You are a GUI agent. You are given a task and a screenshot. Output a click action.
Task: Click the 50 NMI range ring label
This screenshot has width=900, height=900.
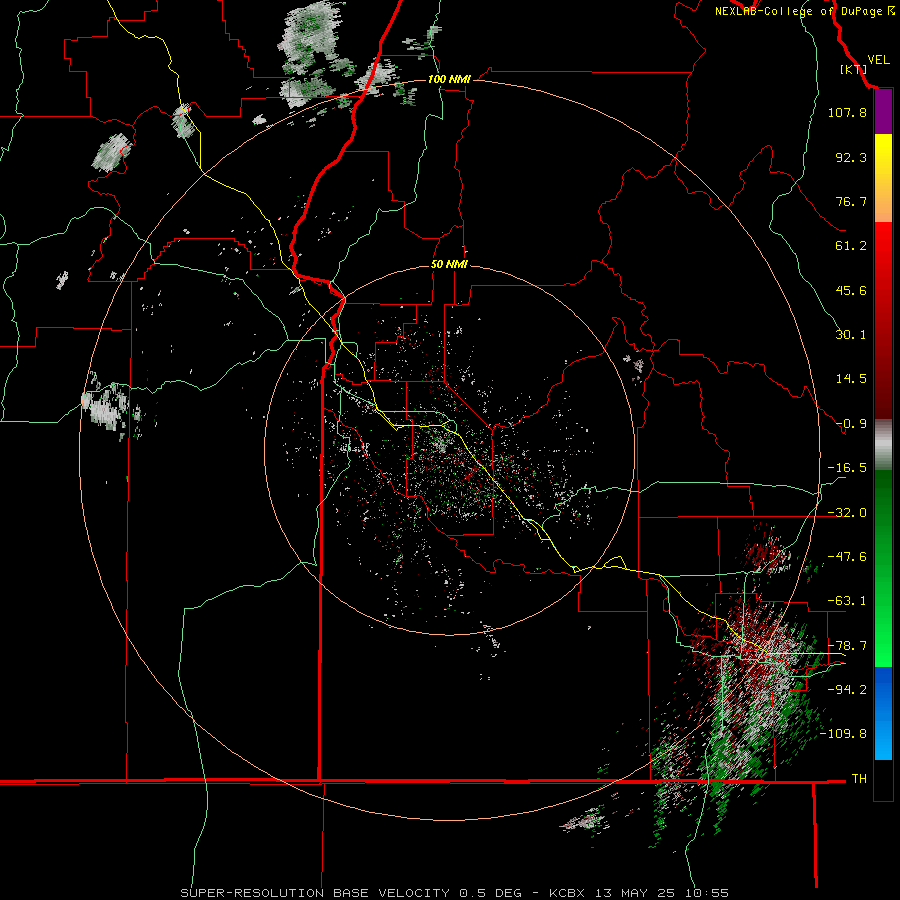449,265
